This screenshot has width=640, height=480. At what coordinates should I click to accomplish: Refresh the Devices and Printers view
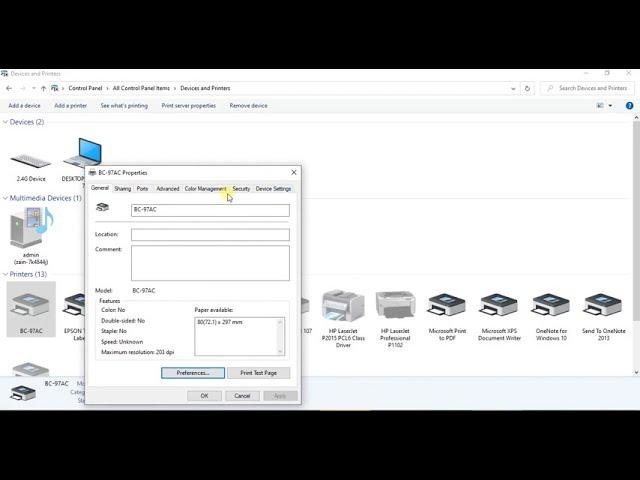pyautogui.click(x=527, y=88)
